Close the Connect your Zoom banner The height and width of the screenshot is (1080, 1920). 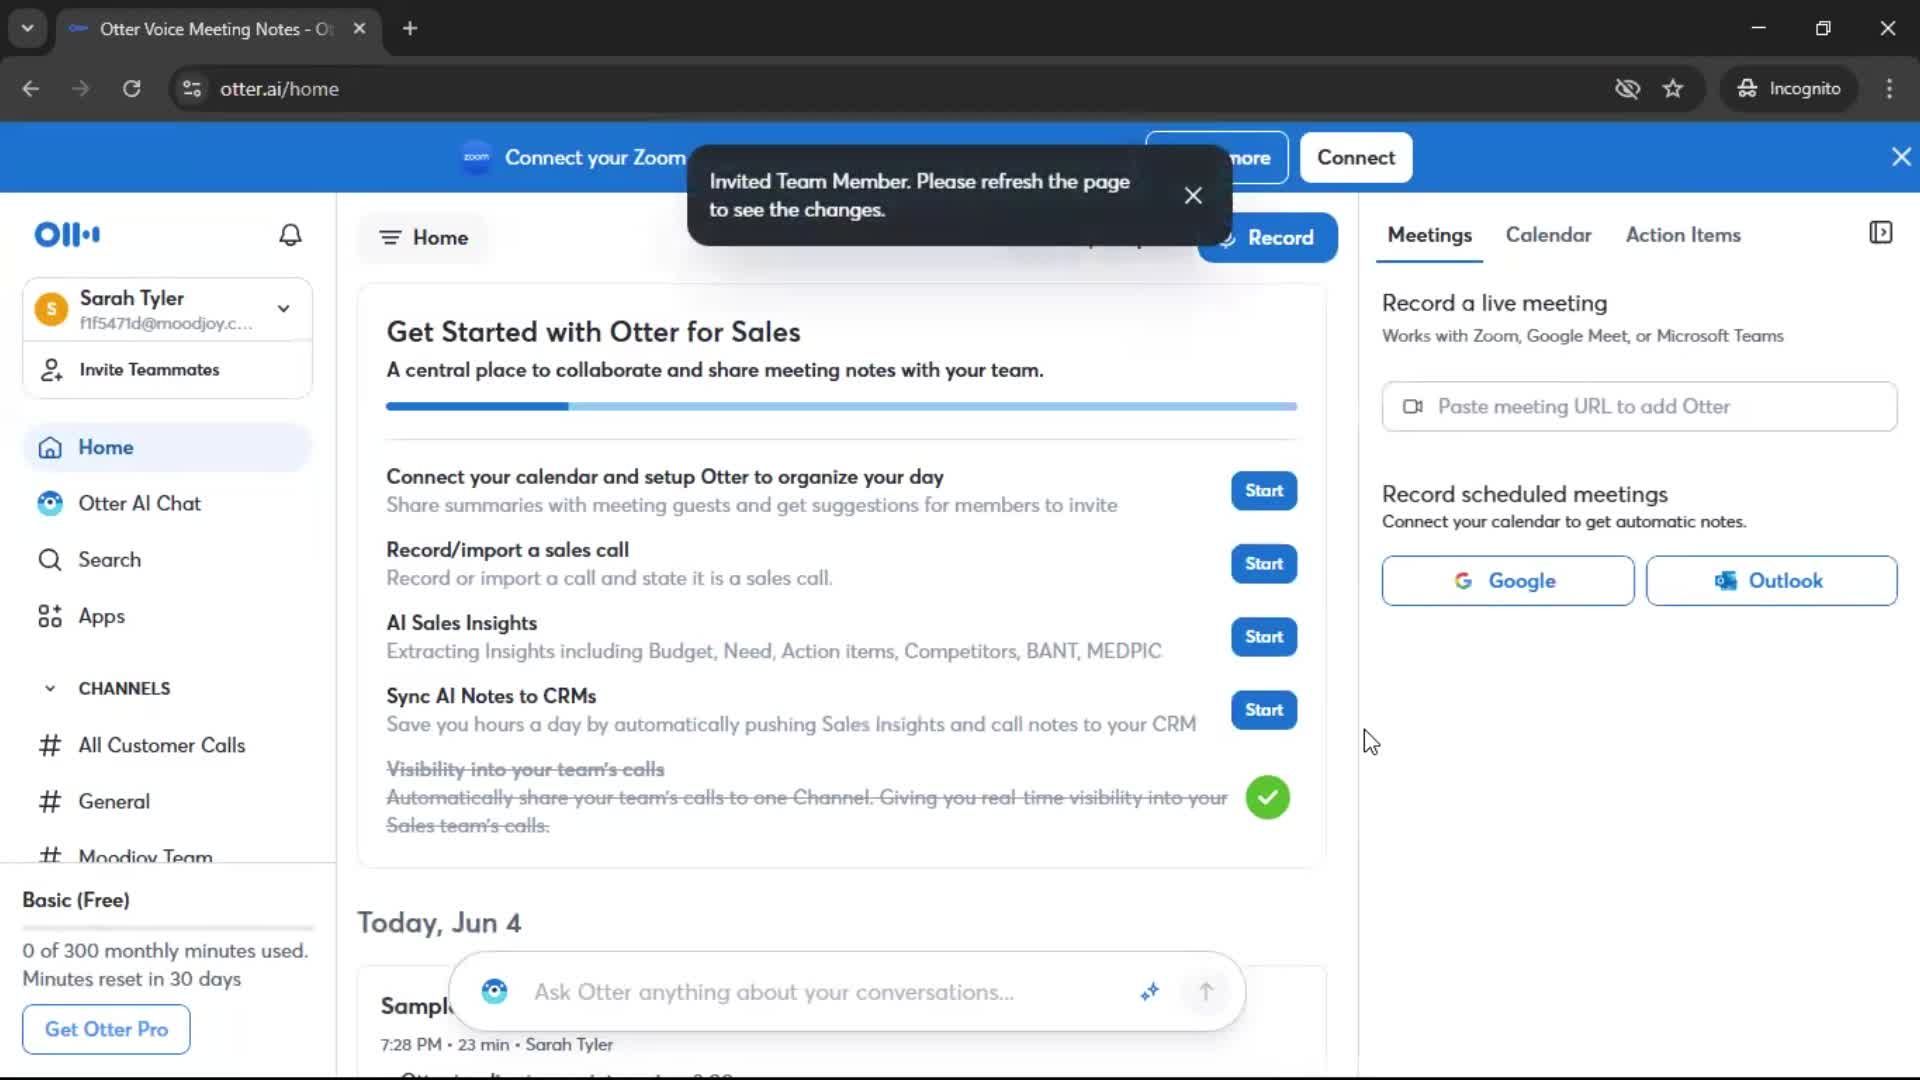(1901, 157)
